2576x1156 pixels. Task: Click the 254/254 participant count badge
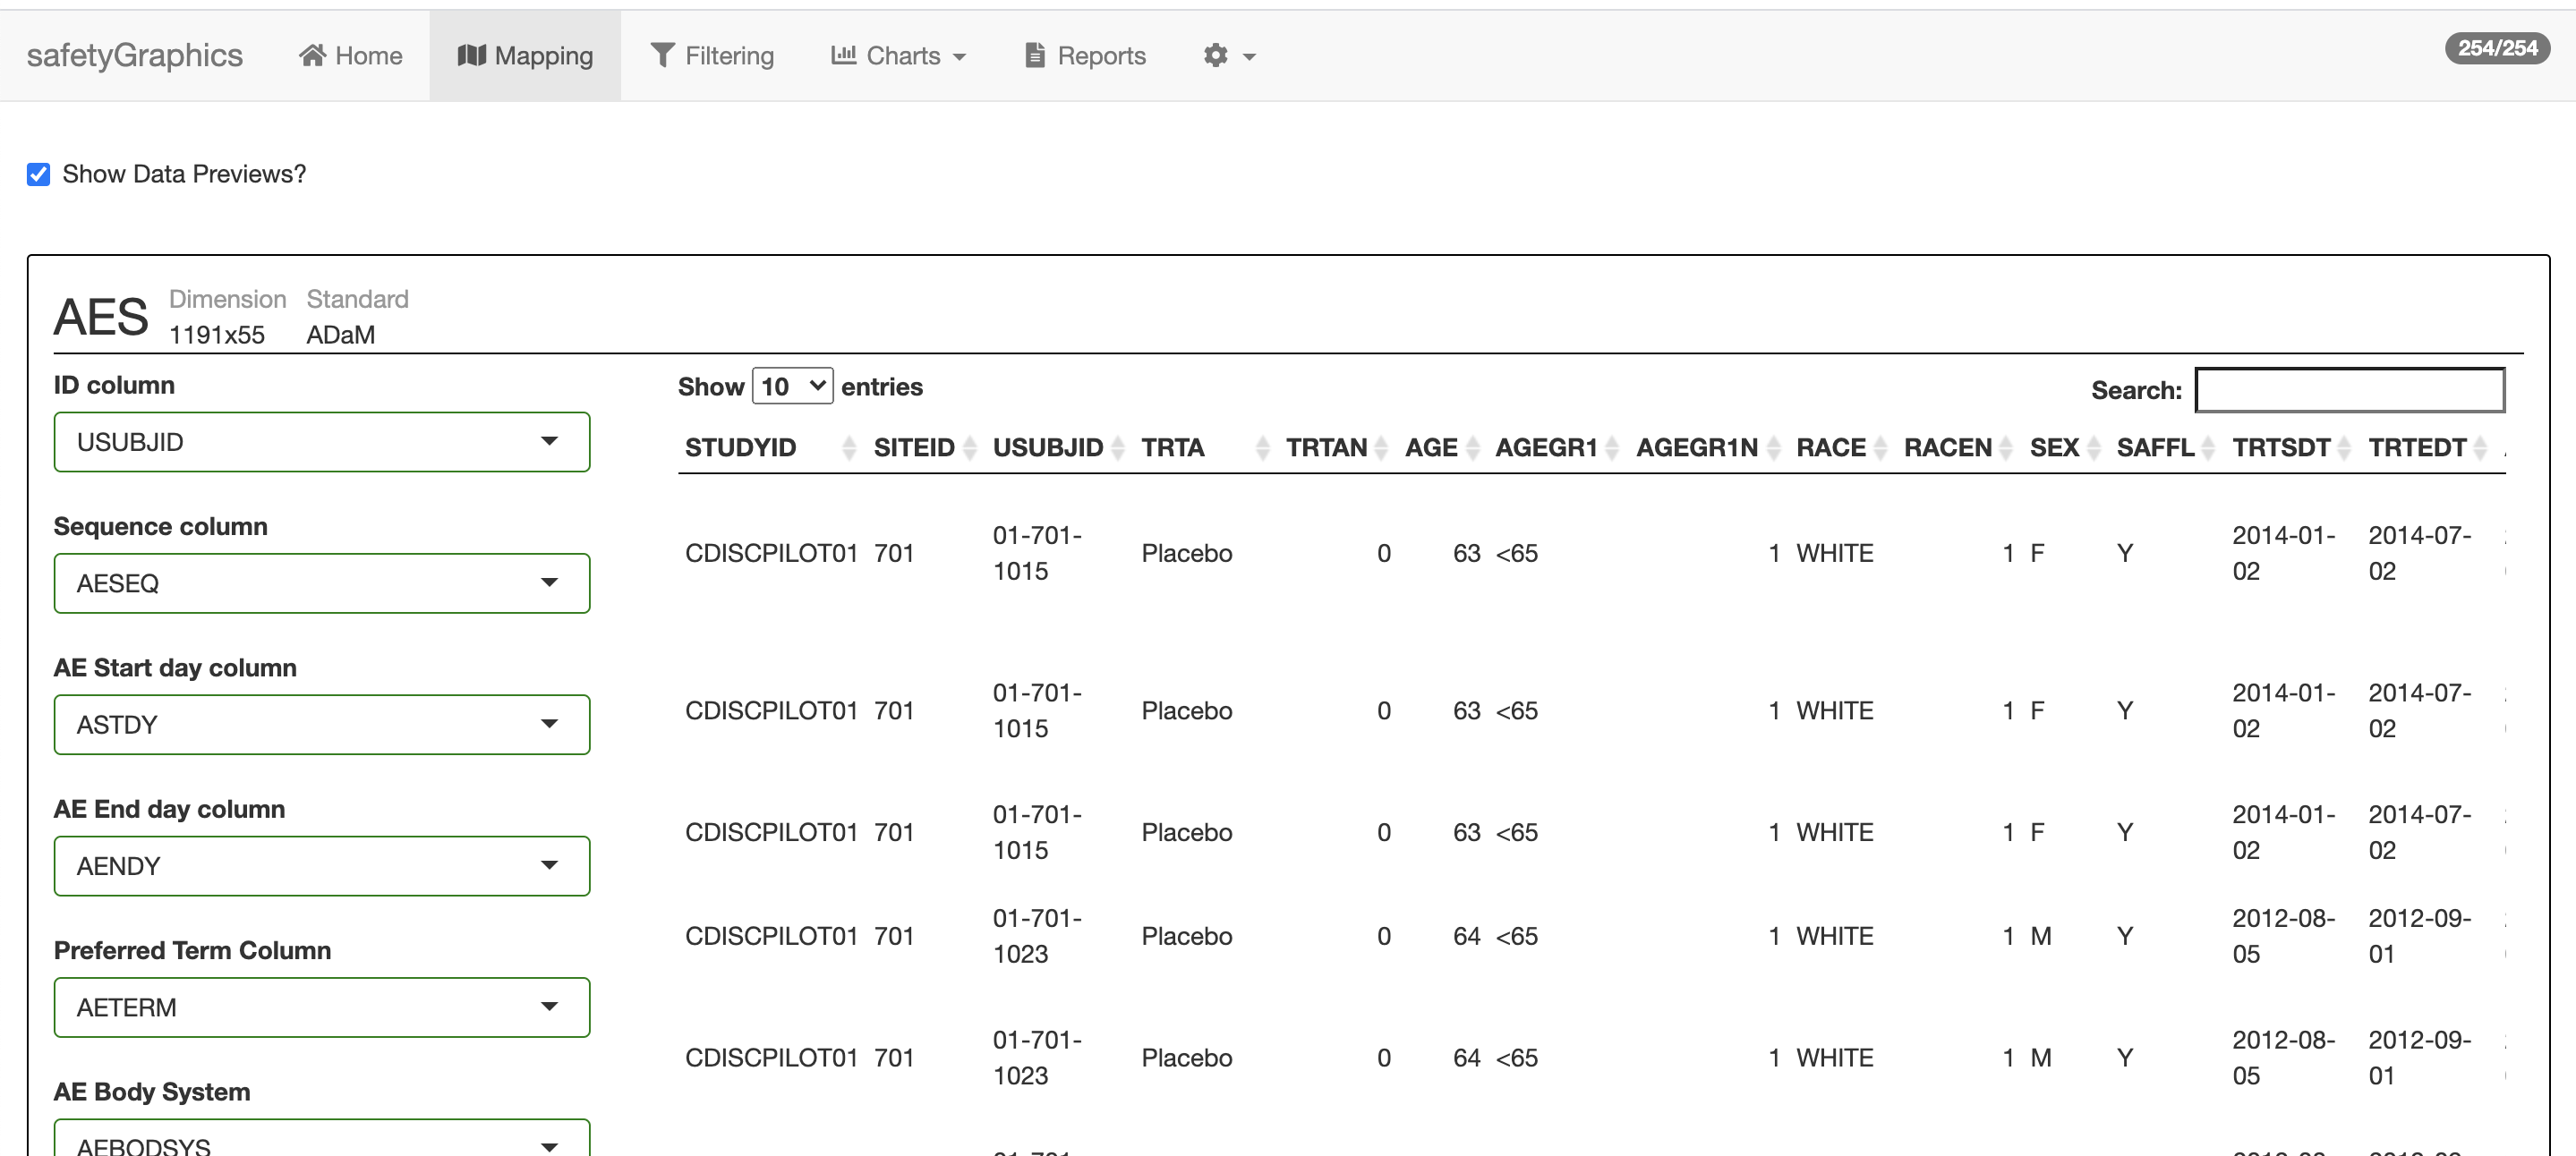click(x=2496, y=48)
